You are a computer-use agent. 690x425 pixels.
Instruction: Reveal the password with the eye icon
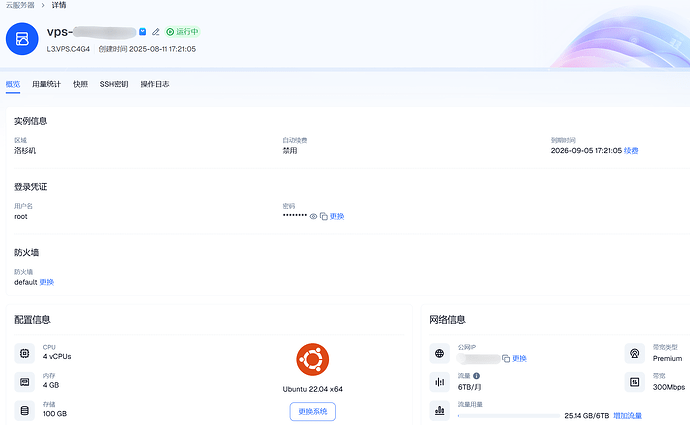[x=313, y=216]
